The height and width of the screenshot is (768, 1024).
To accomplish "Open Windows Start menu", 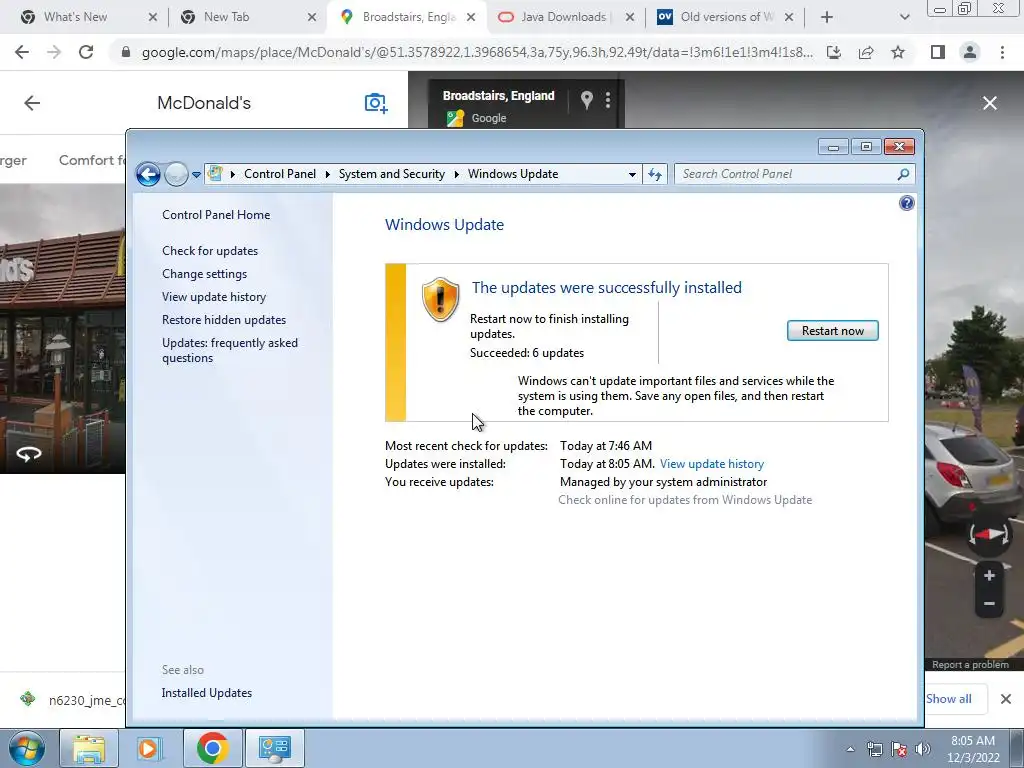I will click(27, 748).
